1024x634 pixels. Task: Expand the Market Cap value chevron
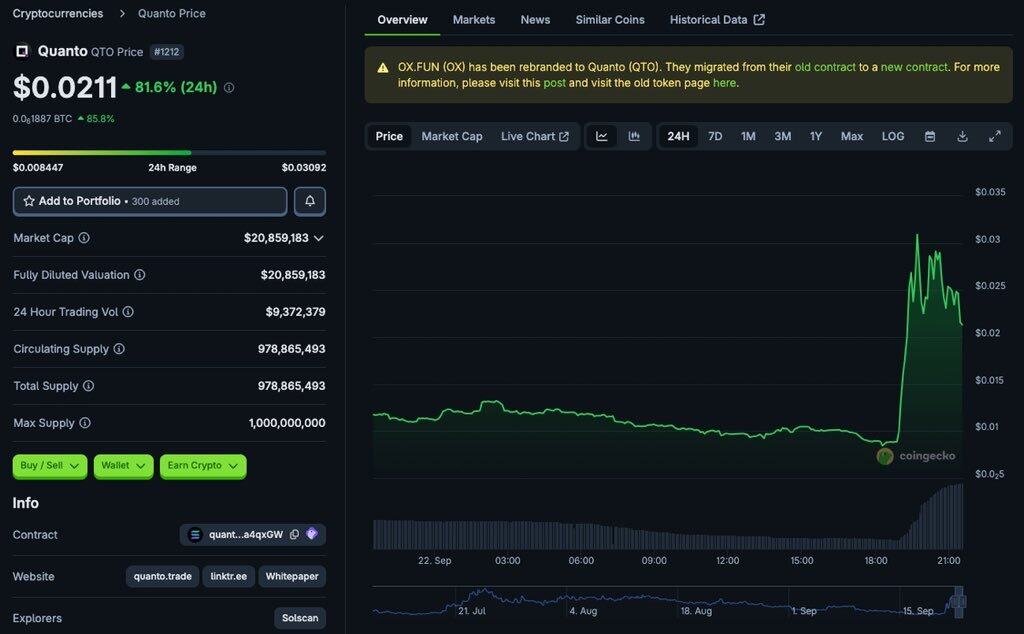click(319, 238)
